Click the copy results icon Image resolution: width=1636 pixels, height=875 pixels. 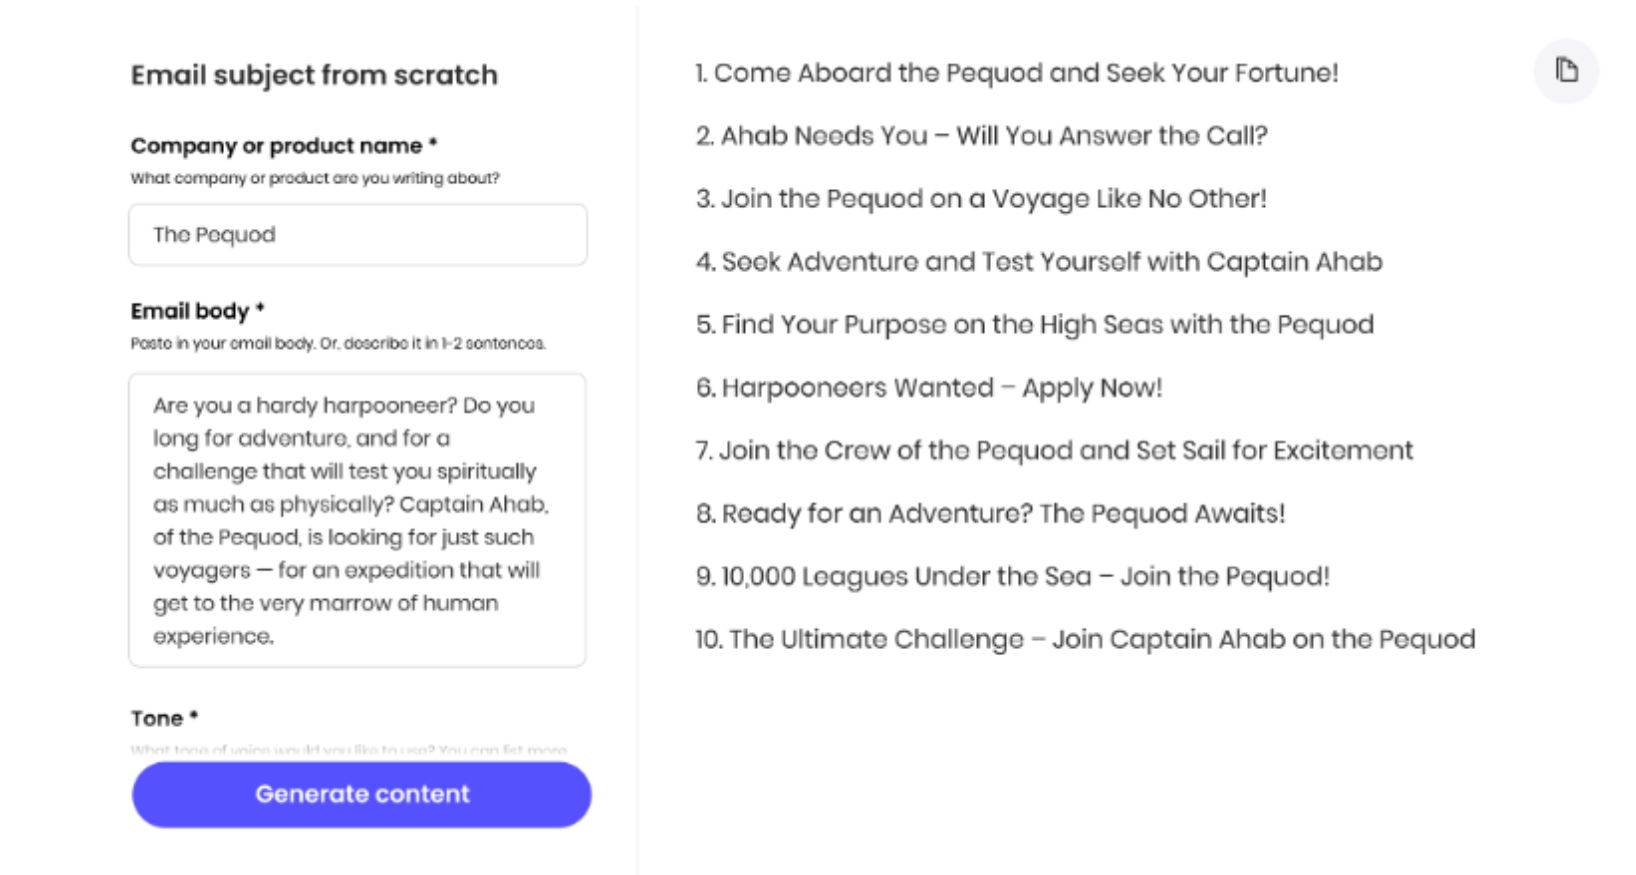click(1567, 70)
